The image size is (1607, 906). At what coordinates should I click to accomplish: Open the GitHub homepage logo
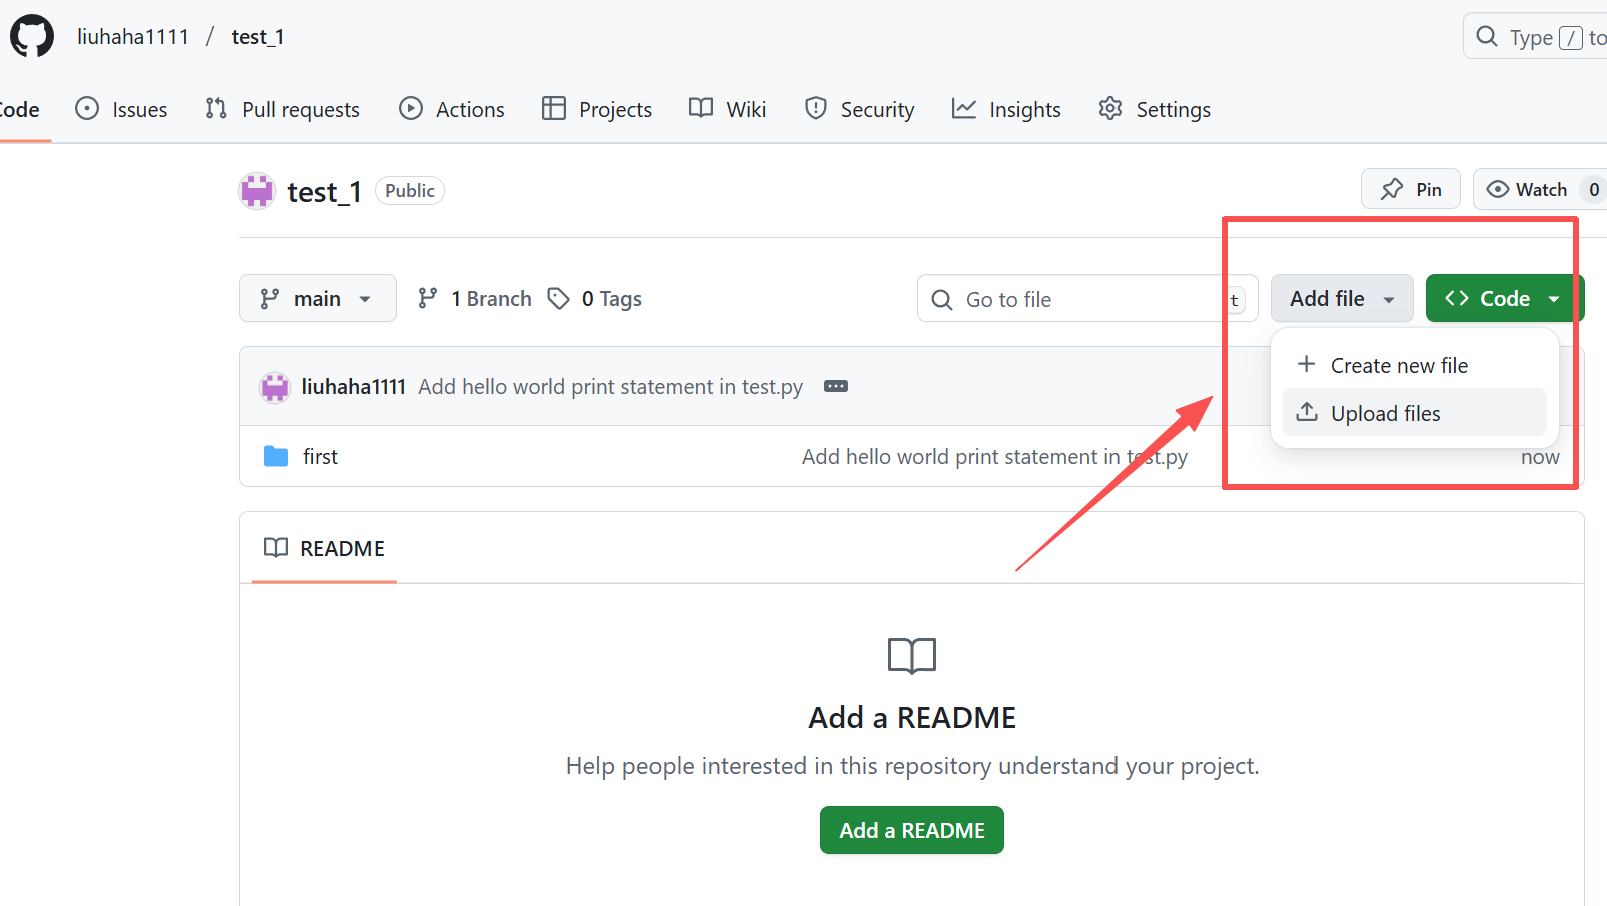pos(32,37)
